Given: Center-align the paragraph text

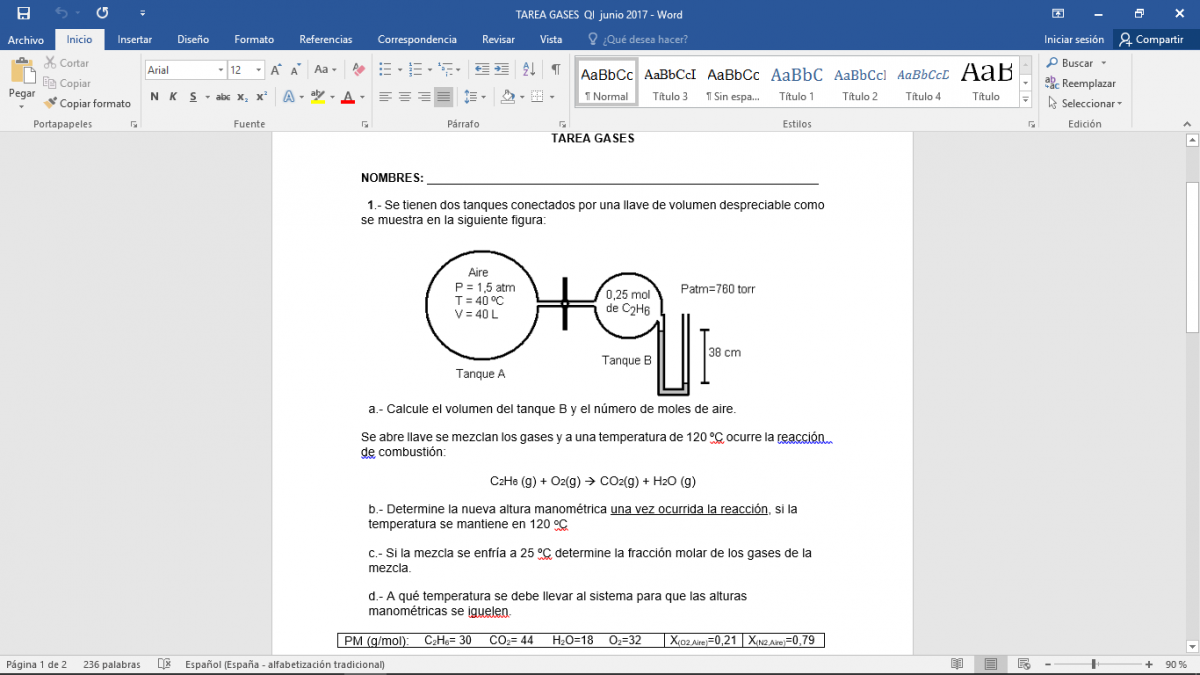Looking at the screenshot, I should click(x=404, y=97).
